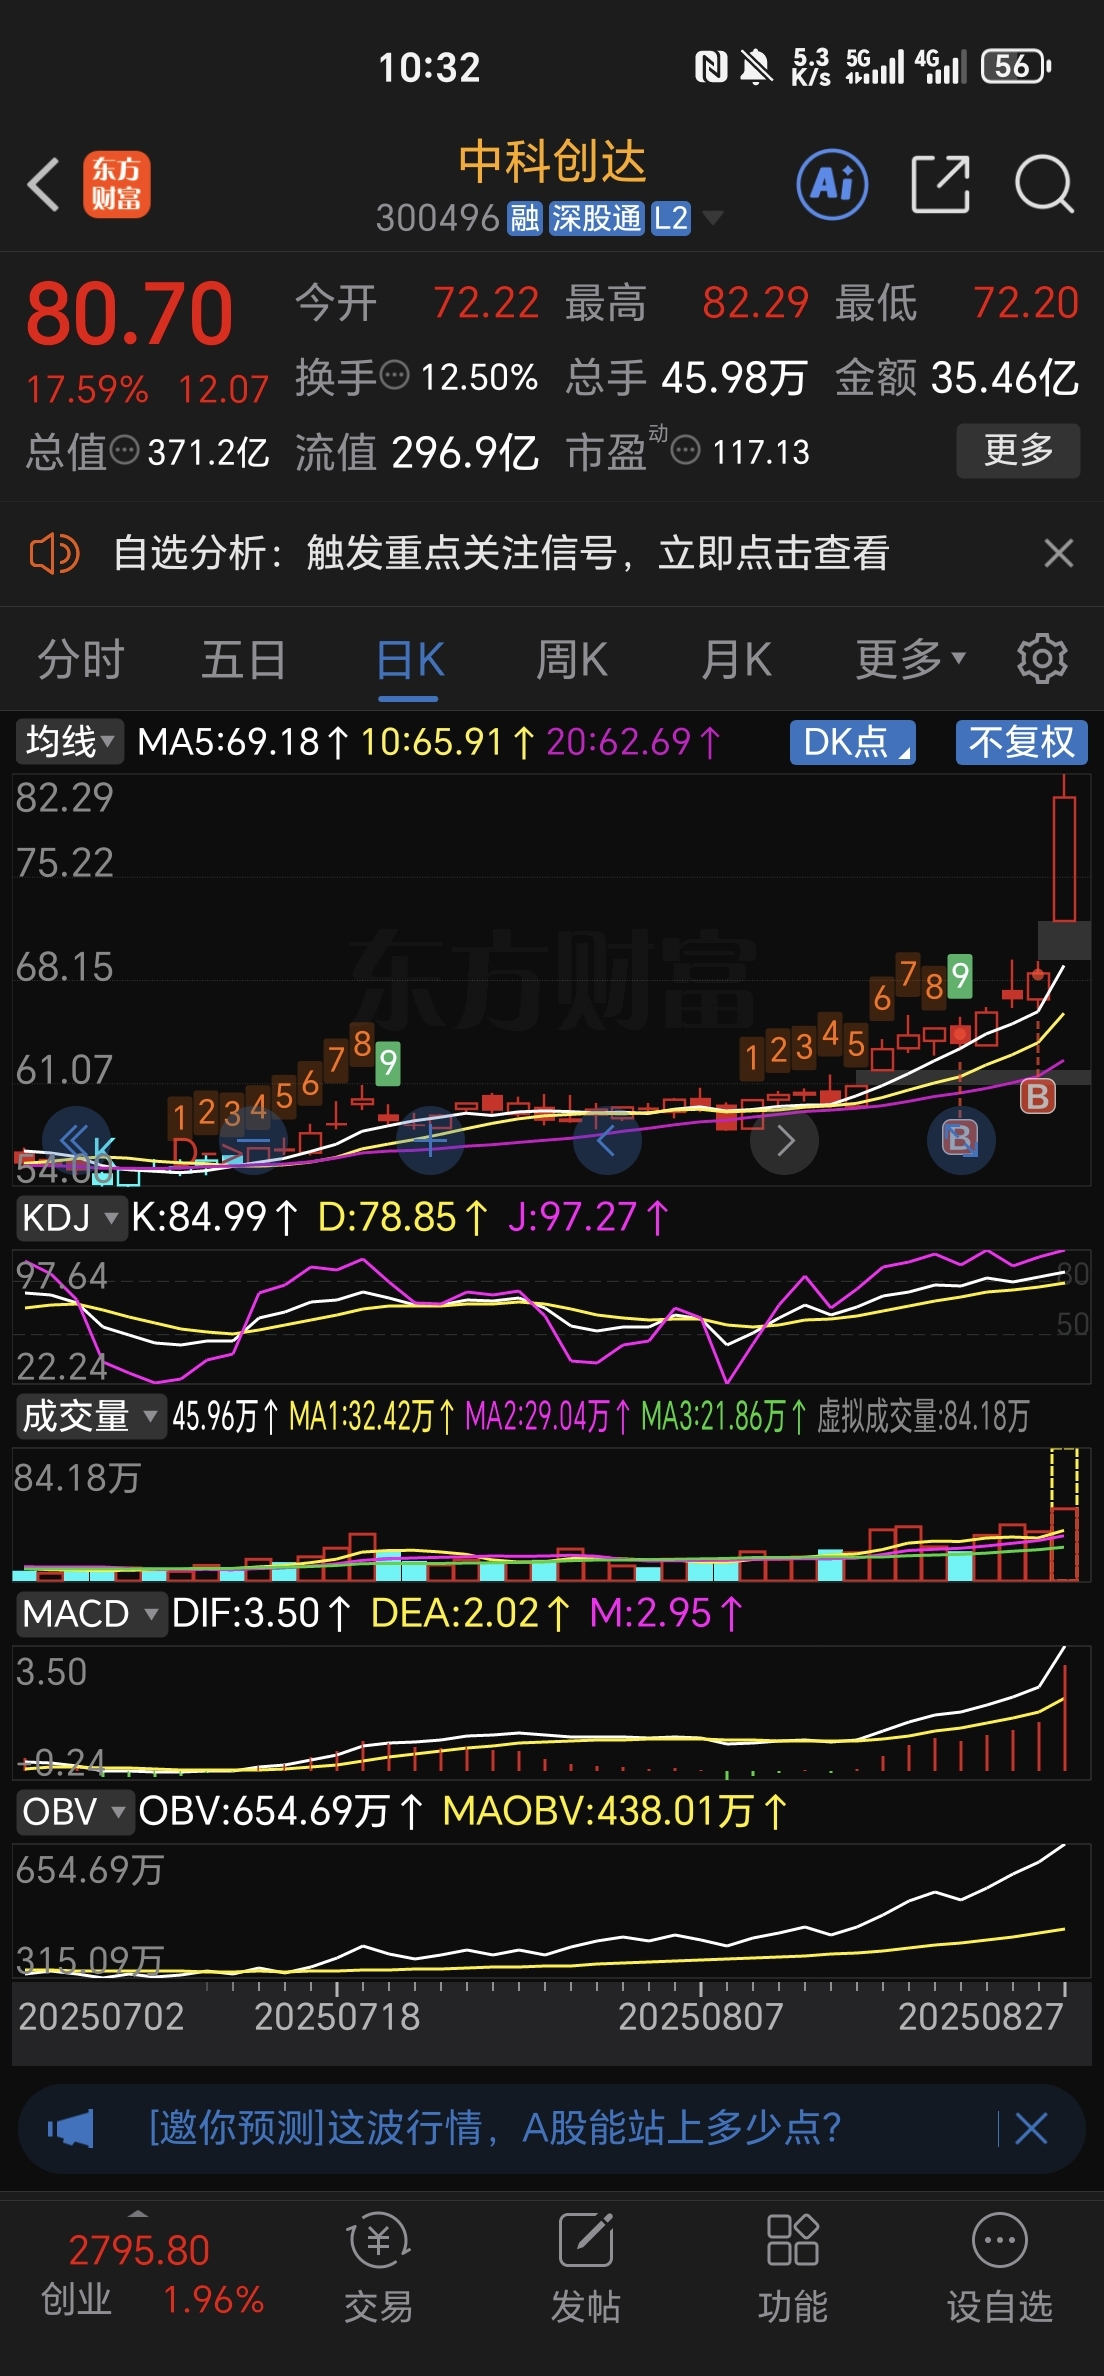Tap the muted bell status icon

(x=757, y=67)
